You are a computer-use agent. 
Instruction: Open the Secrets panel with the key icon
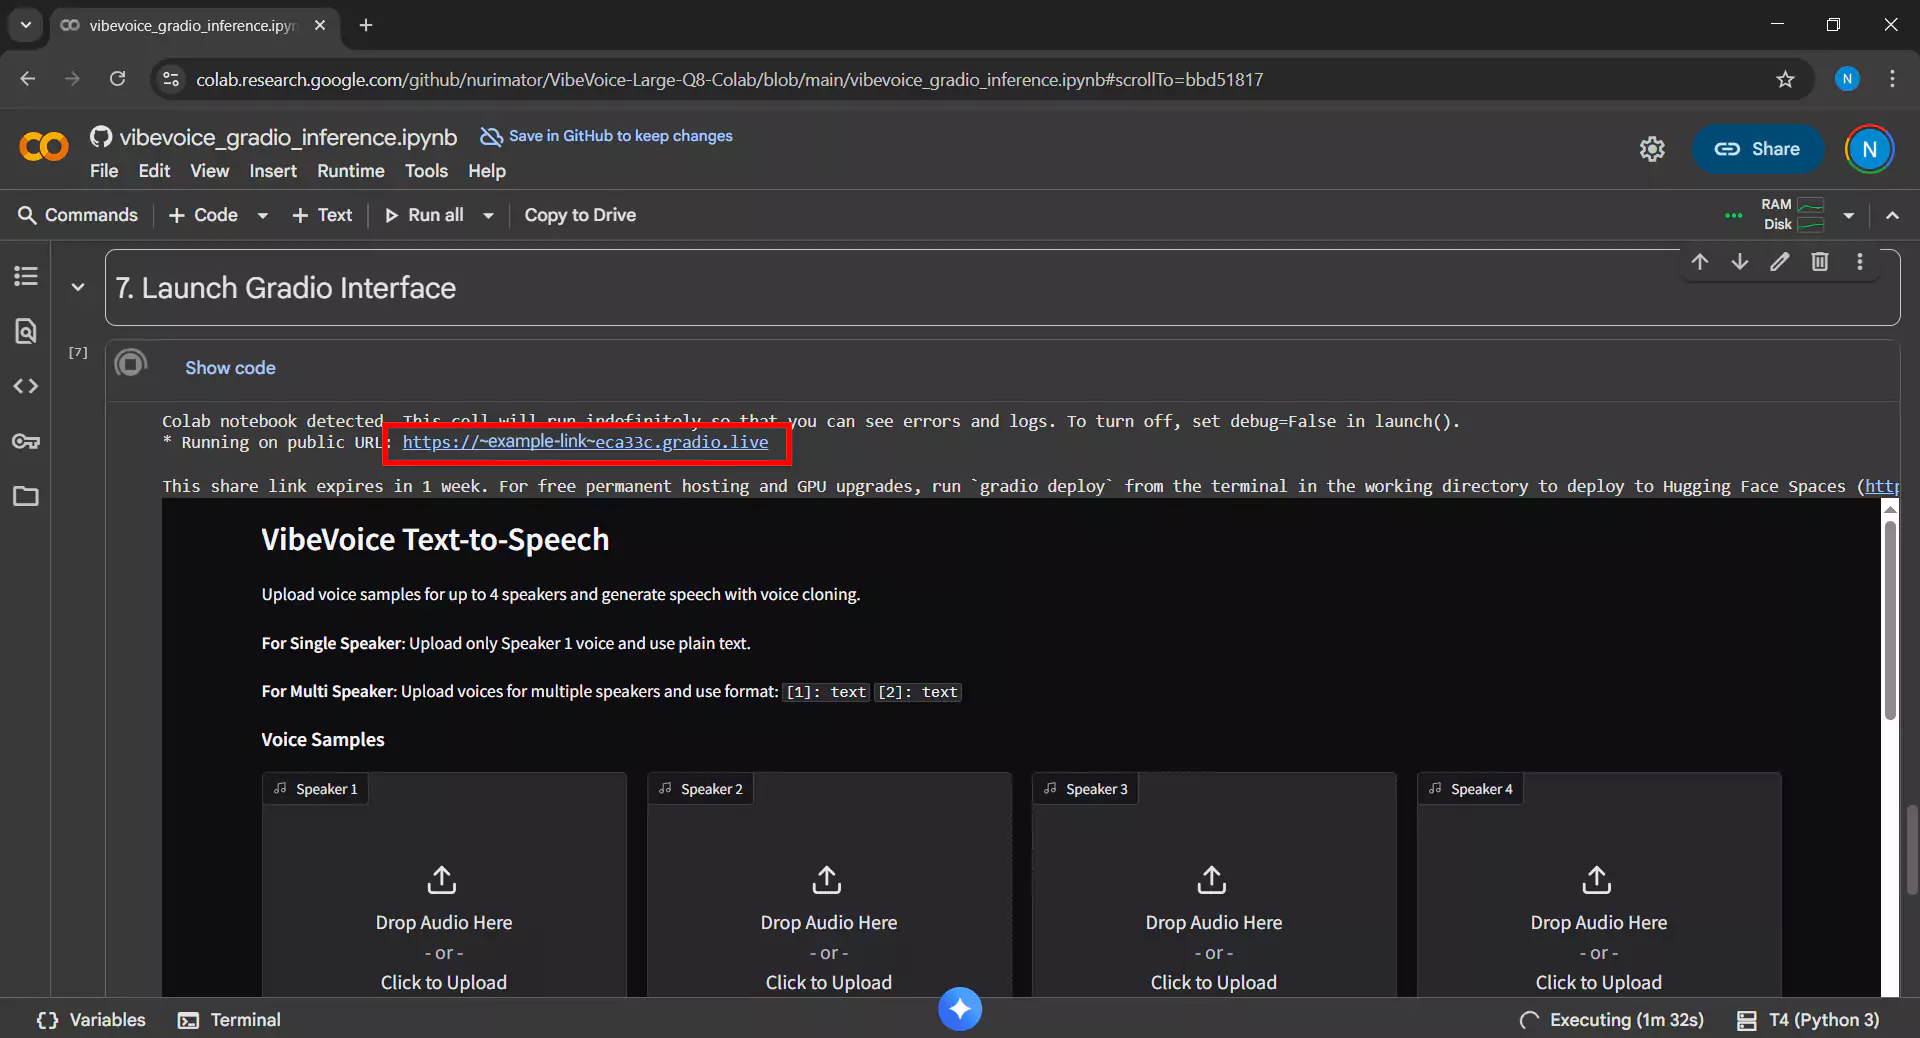pyautogui.click(x=26, y=441)
